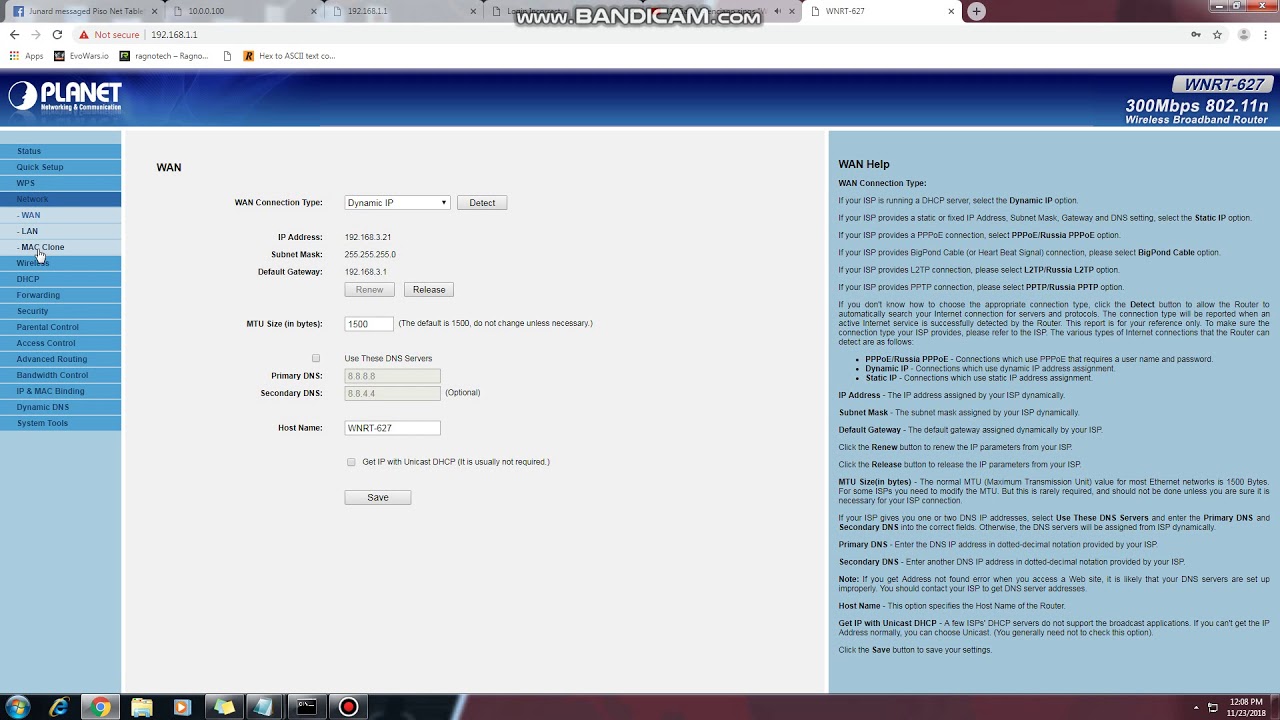The height and width of the screenshot is (720, 1280).
Task: Enable Use These DNS Servers checkbox
Action: [x=316, y=358]
